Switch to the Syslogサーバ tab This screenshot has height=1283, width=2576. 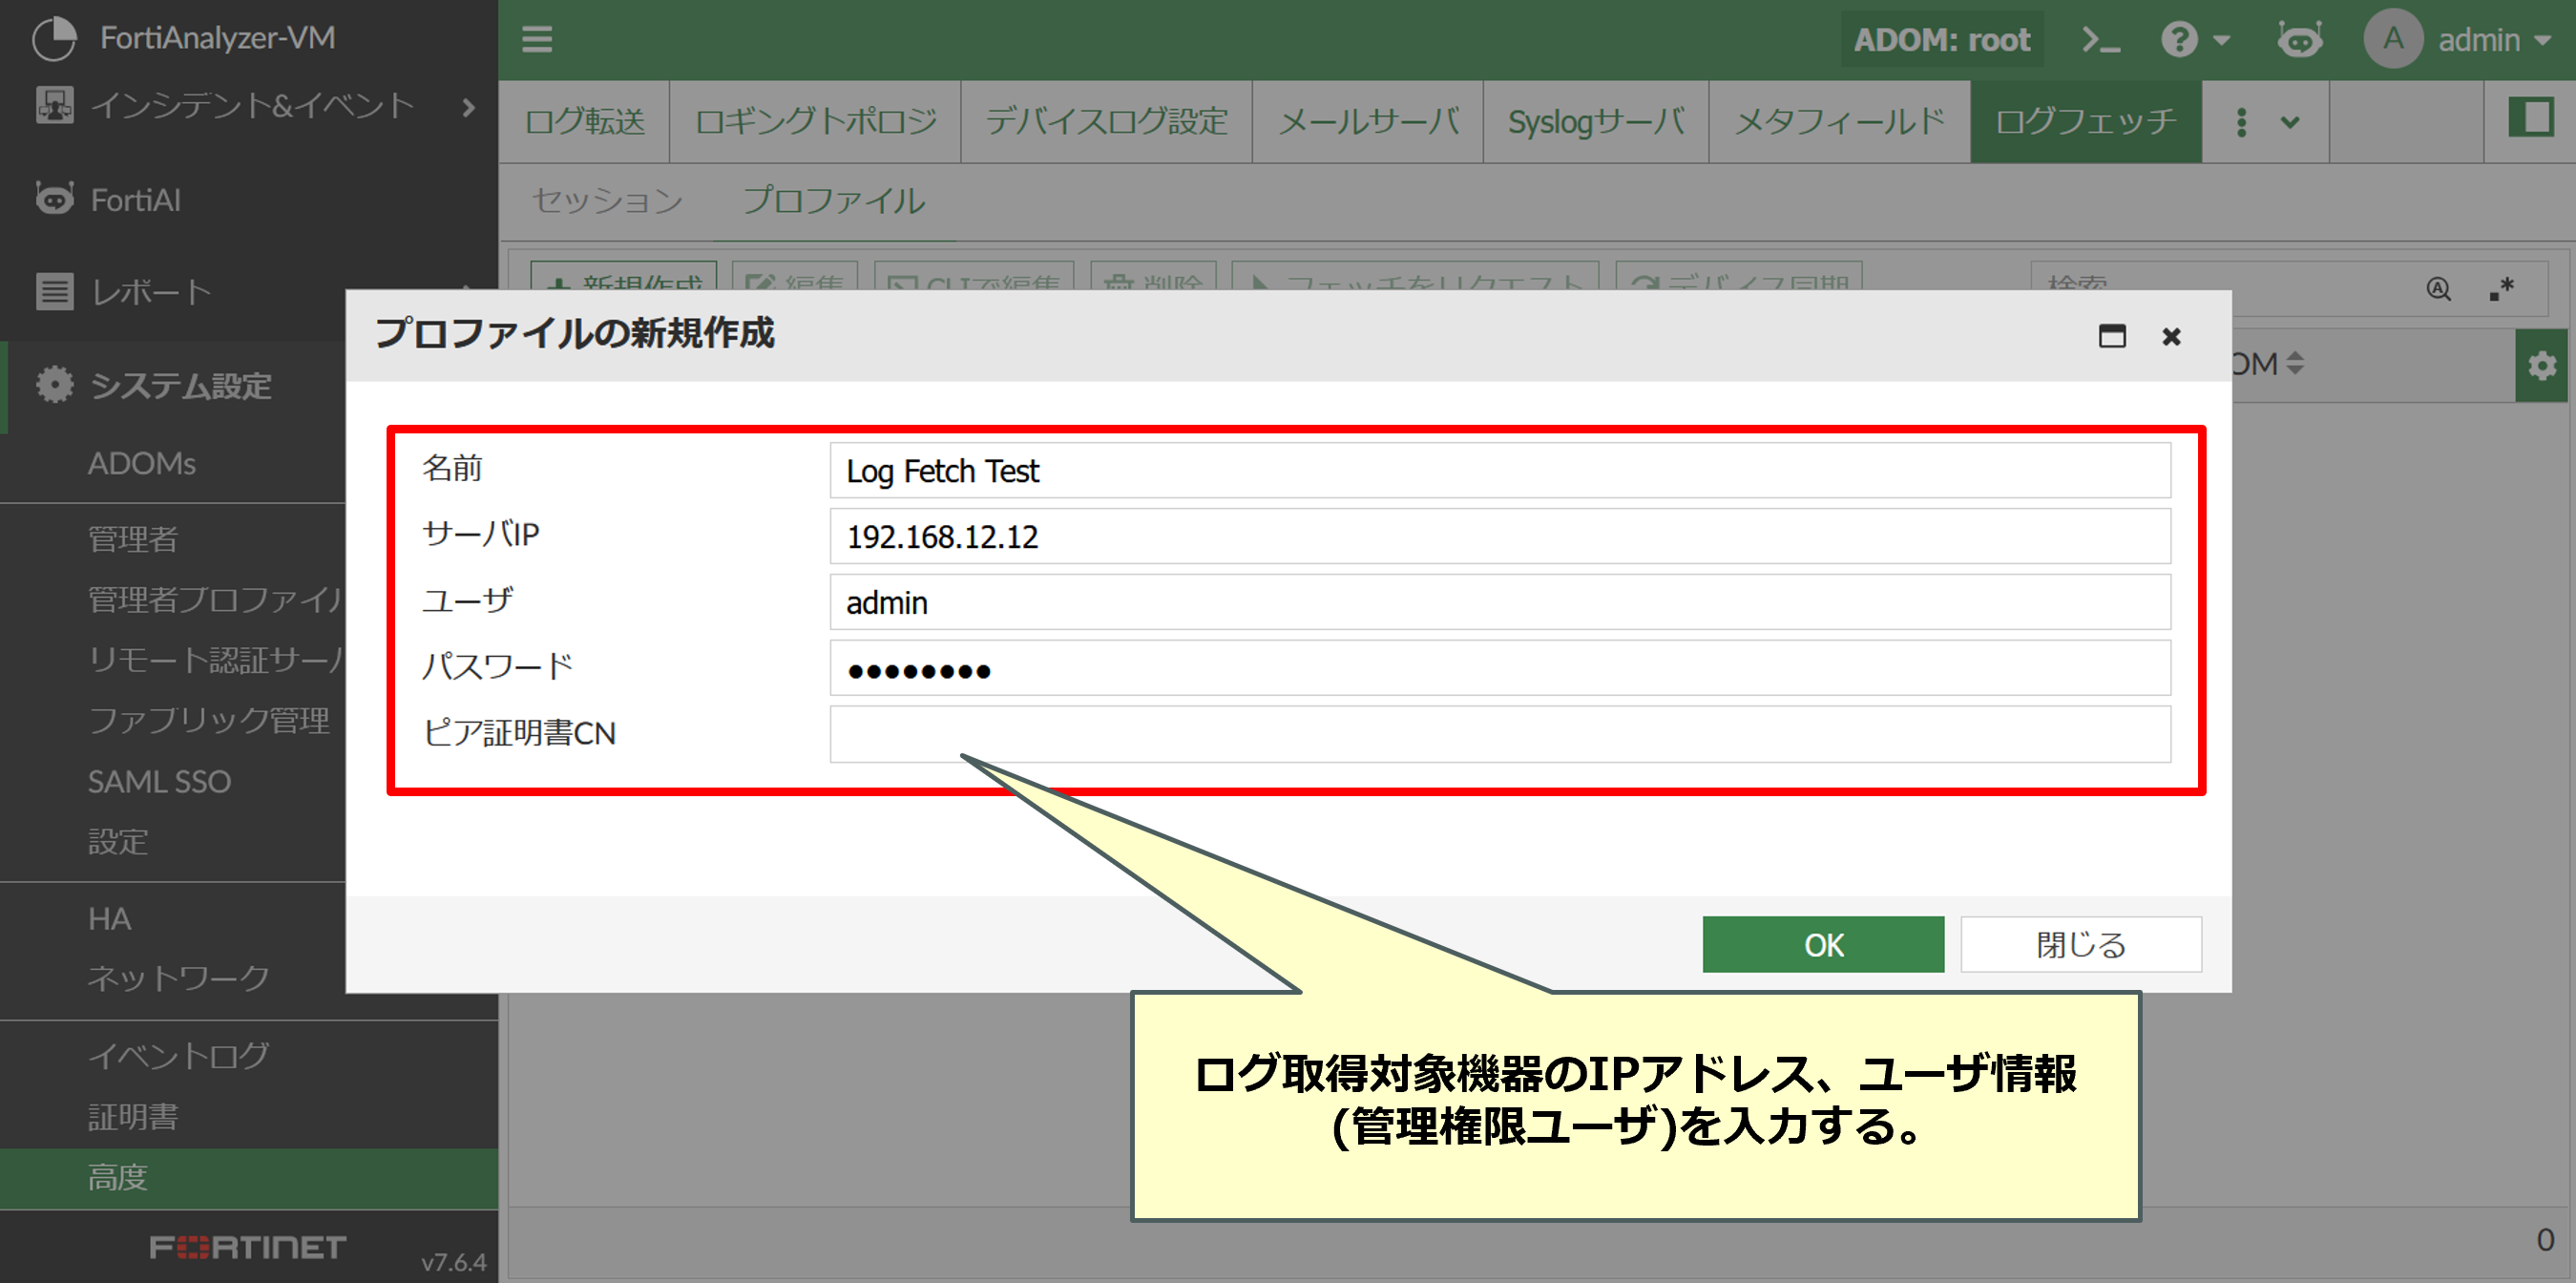coord(1595,122)
